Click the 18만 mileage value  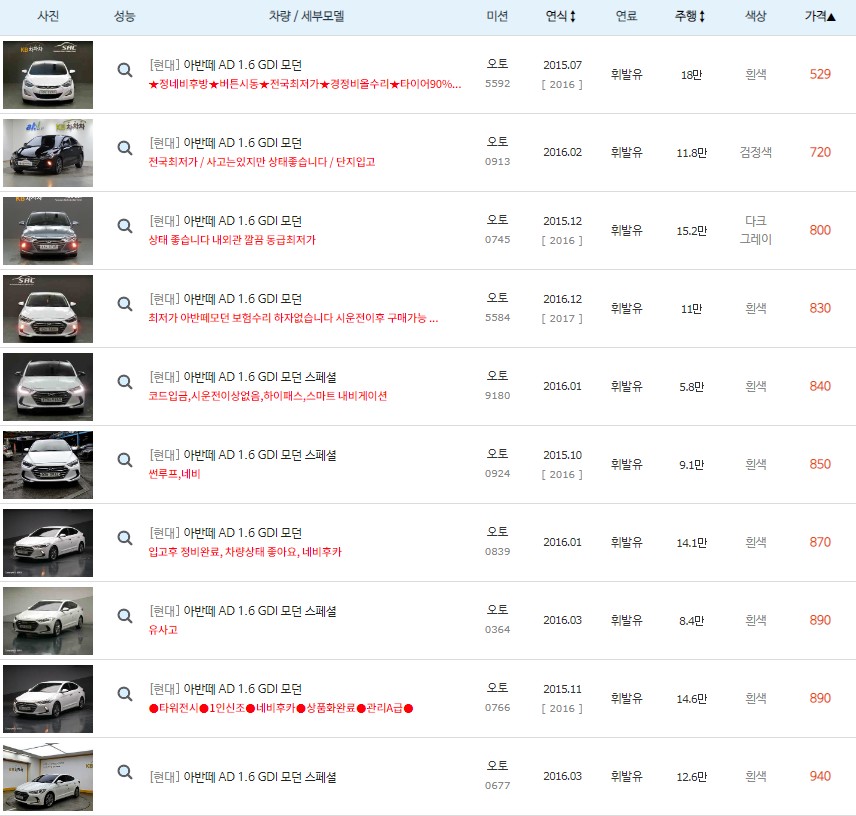pos(691,75)
